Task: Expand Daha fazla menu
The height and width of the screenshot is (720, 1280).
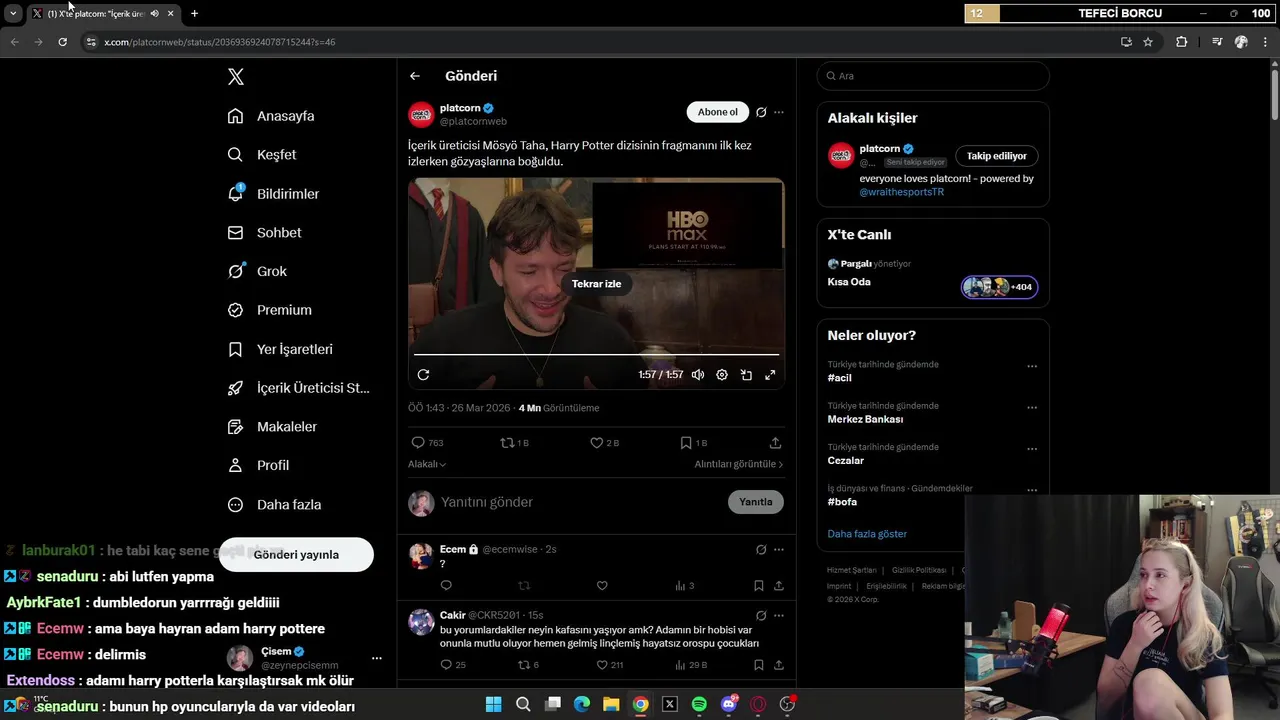Action: 274,505
